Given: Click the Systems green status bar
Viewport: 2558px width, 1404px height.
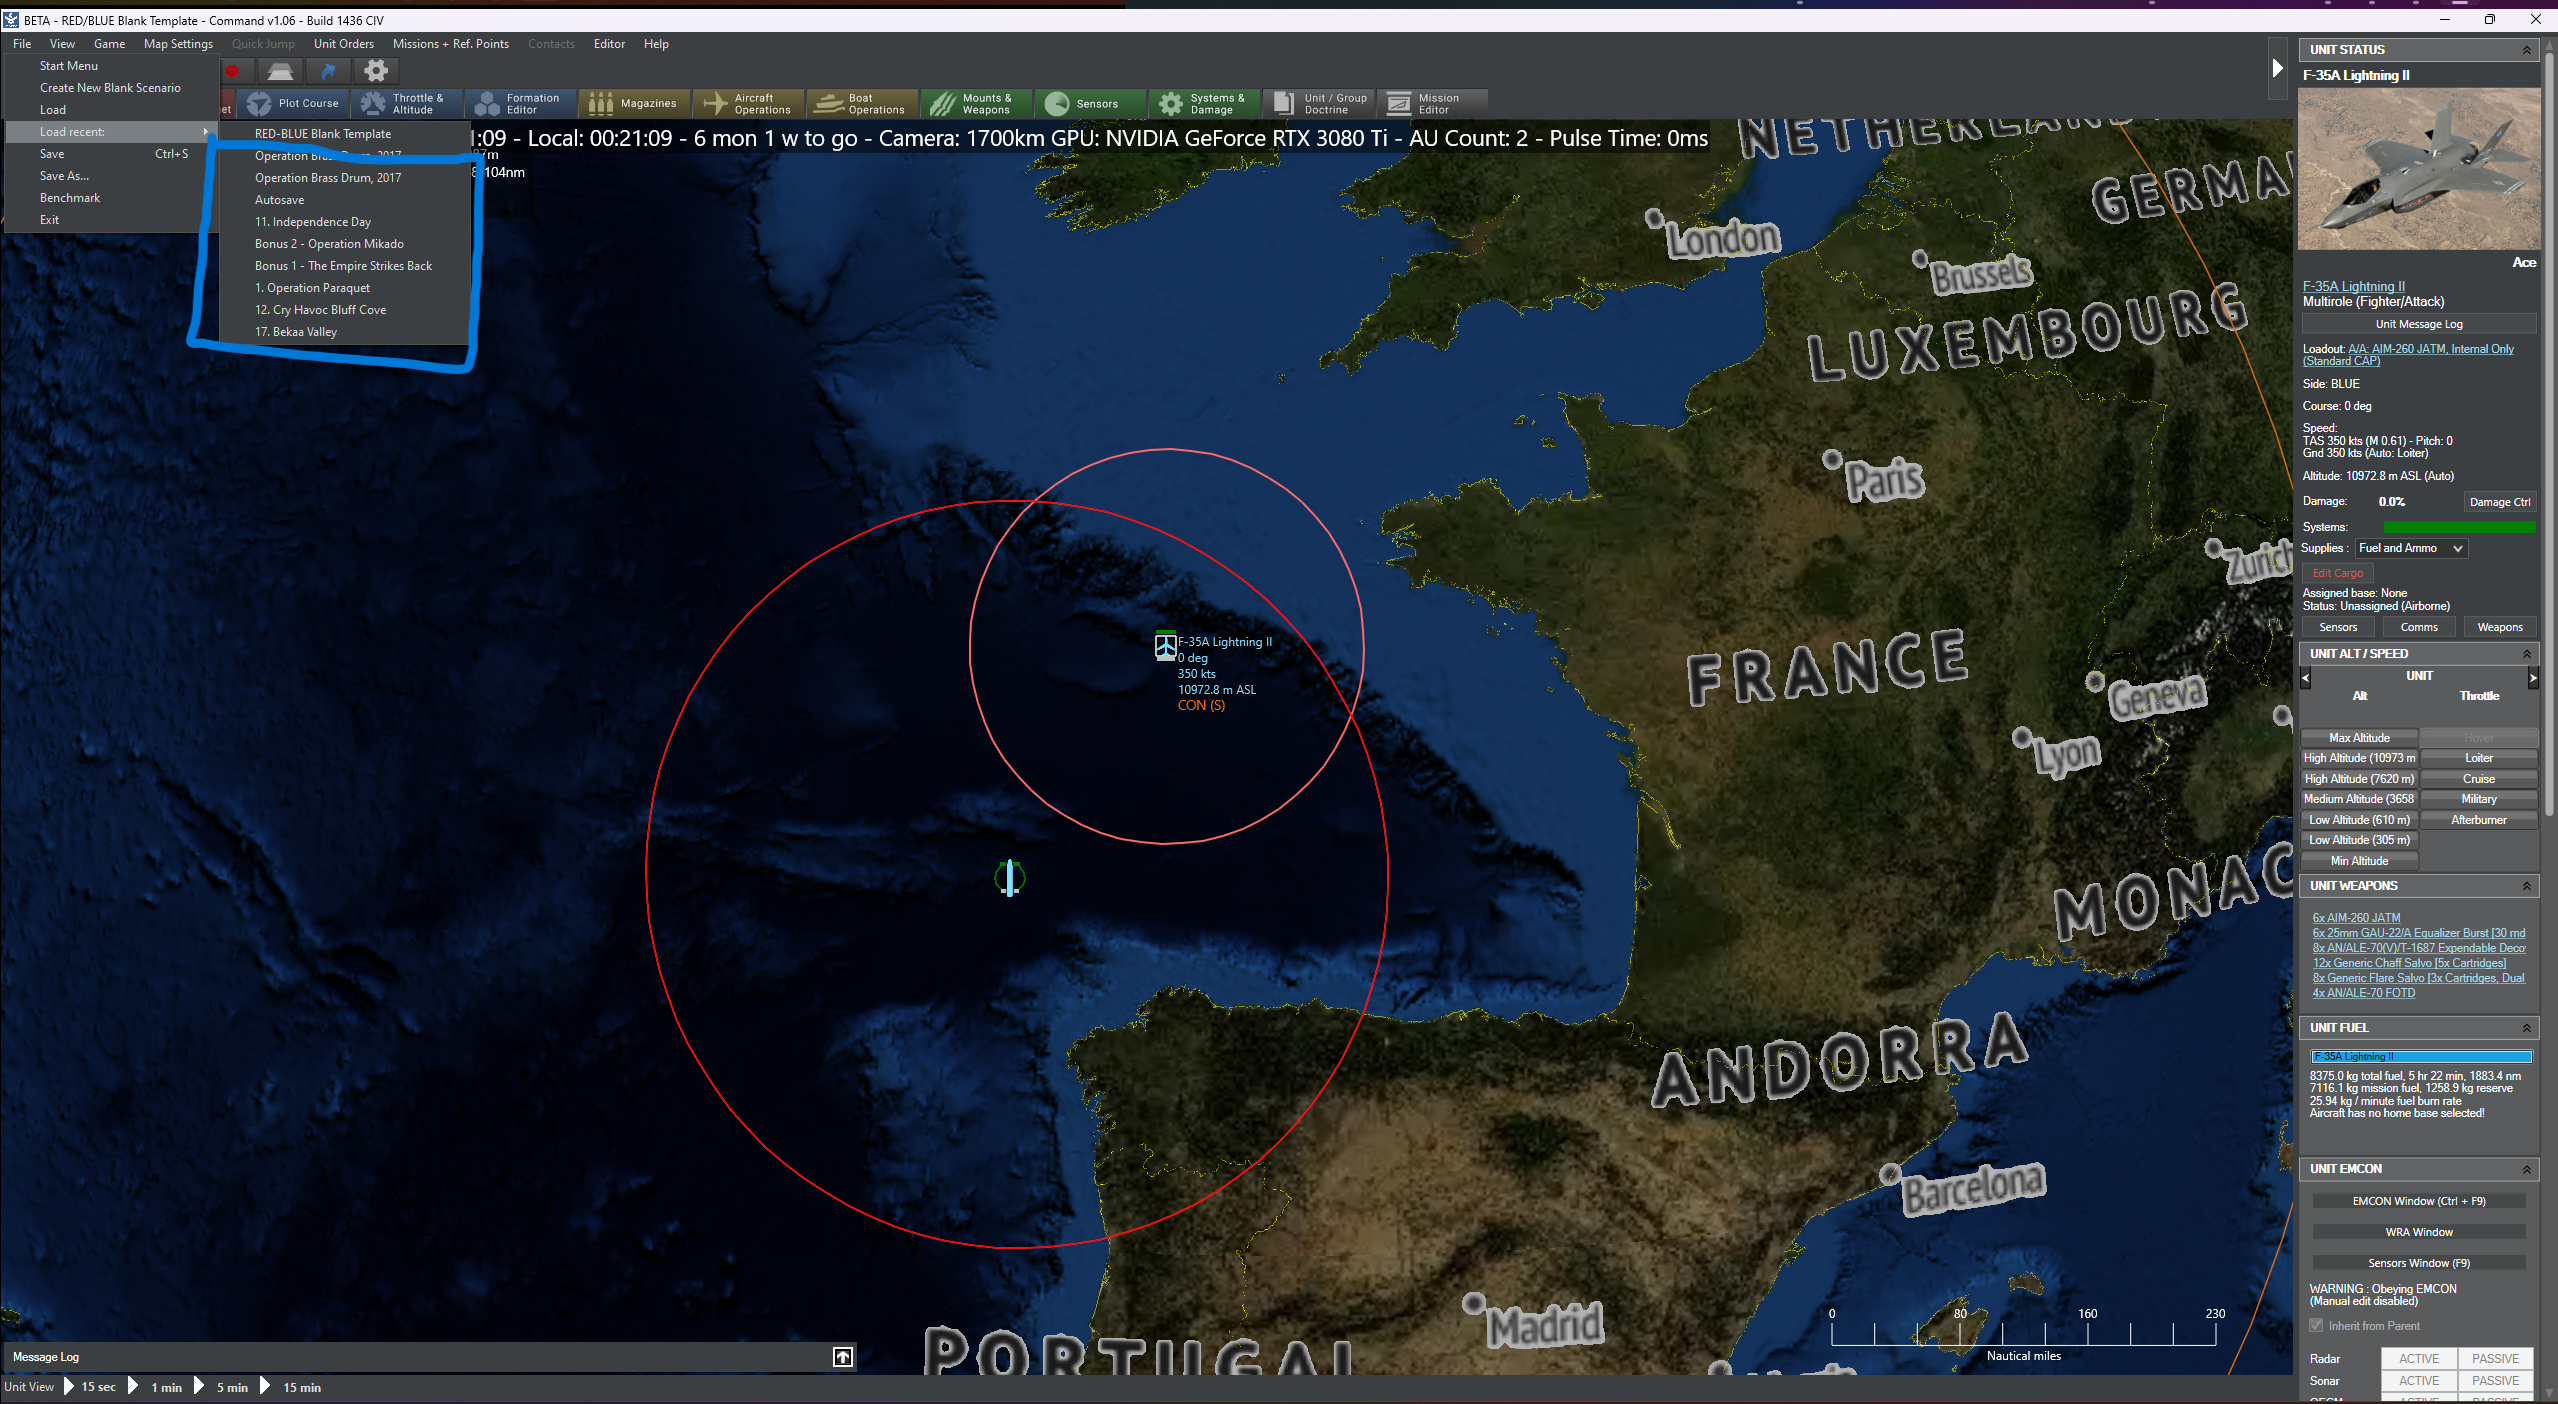Looking at the screenshot, I should tap(2459, 527).
